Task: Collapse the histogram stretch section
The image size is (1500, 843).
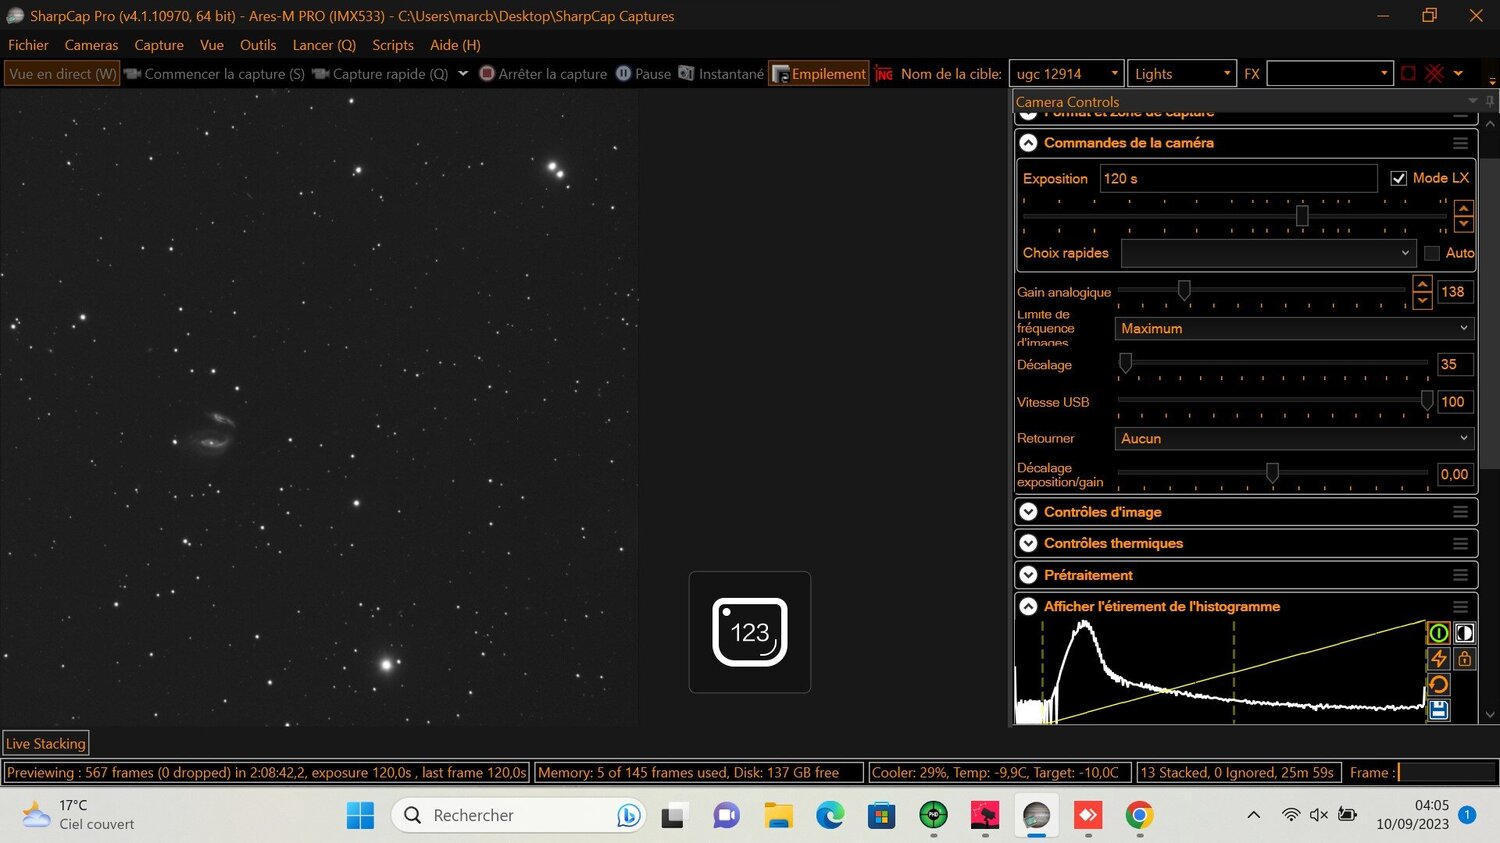Action: 1028,607
